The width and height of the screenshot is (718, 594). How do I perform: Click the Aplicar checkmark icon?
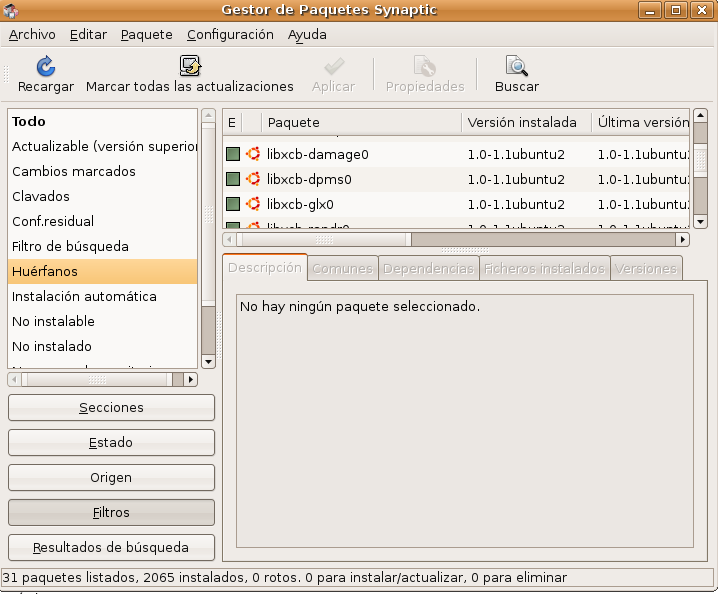click(x=334, y=66)
